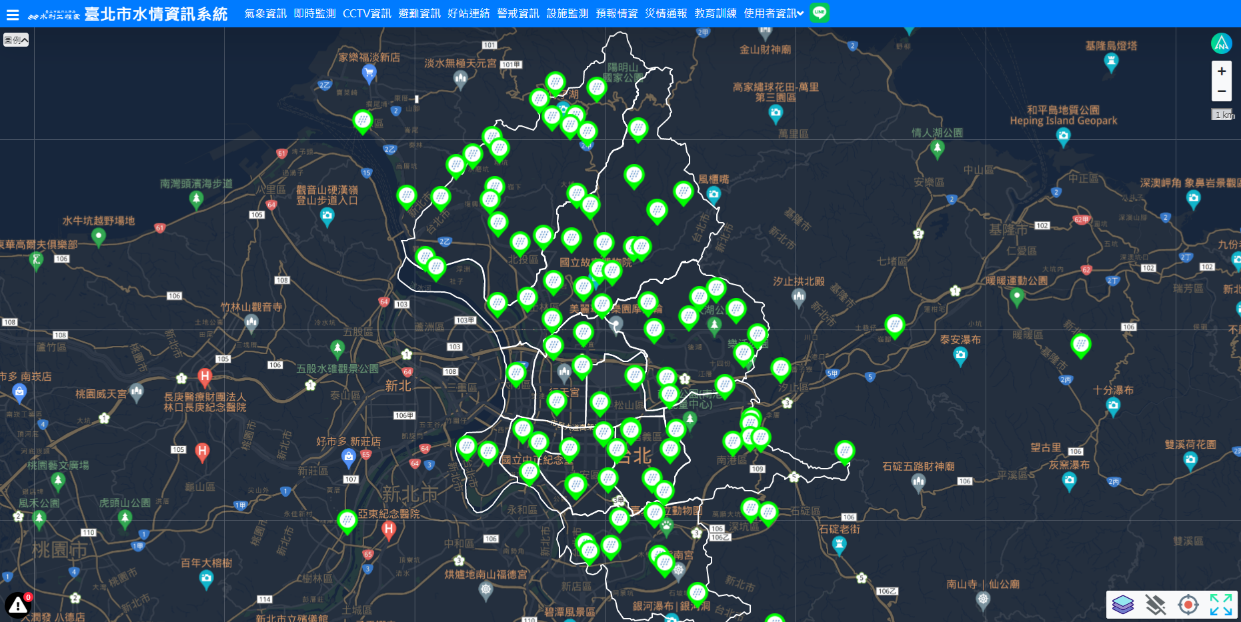The width and height of the screenshot is (1241, 622).
Task: Select the 即時監測 menu item
Action: (315, 14)
